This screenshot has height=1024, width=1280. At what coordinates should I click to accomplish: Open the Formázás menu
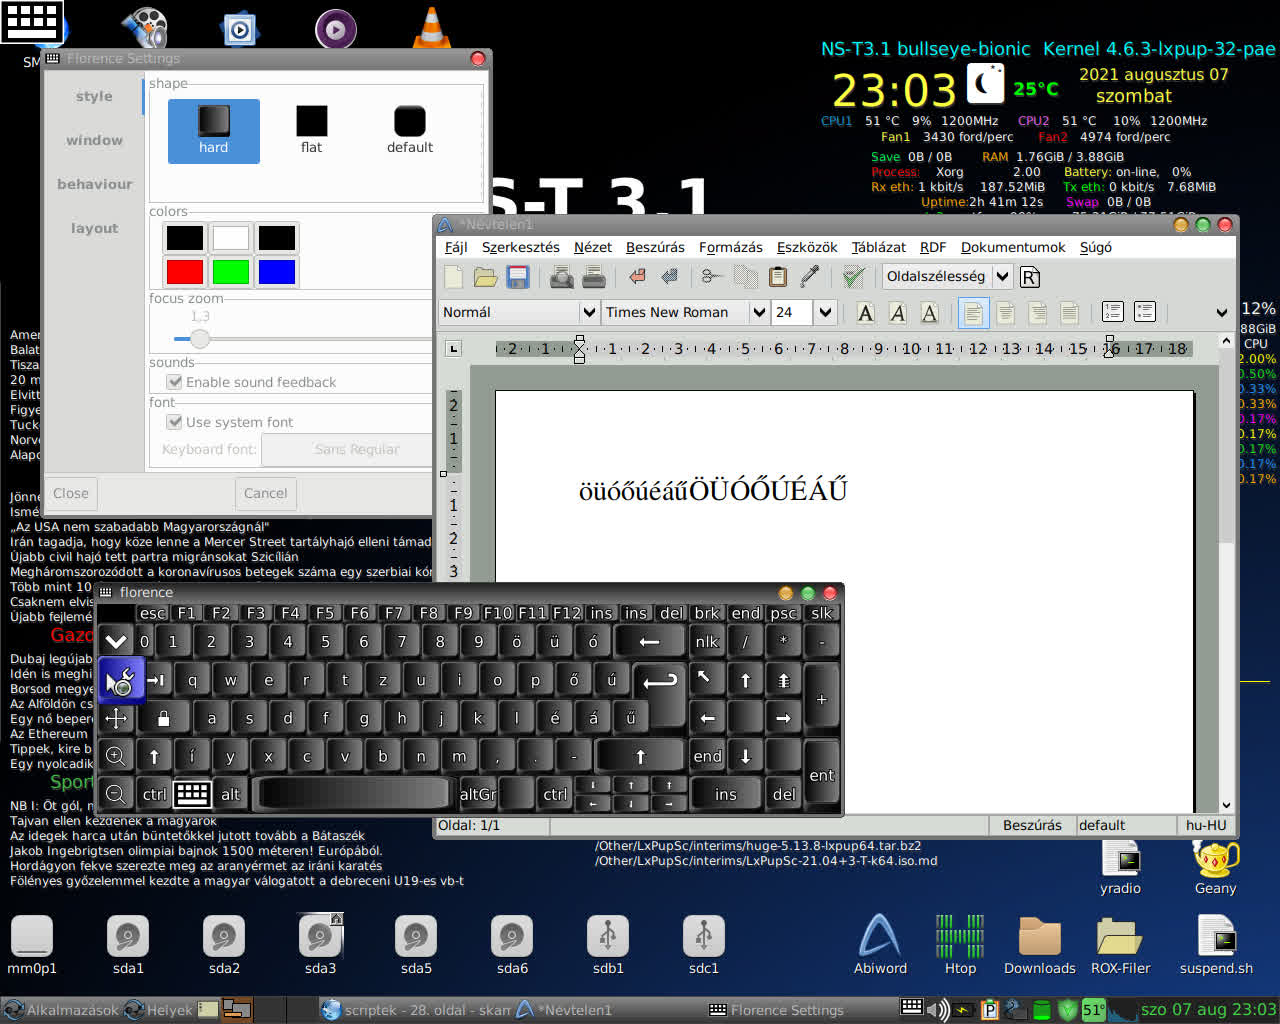pyautogui.click(x=730, y=247)
